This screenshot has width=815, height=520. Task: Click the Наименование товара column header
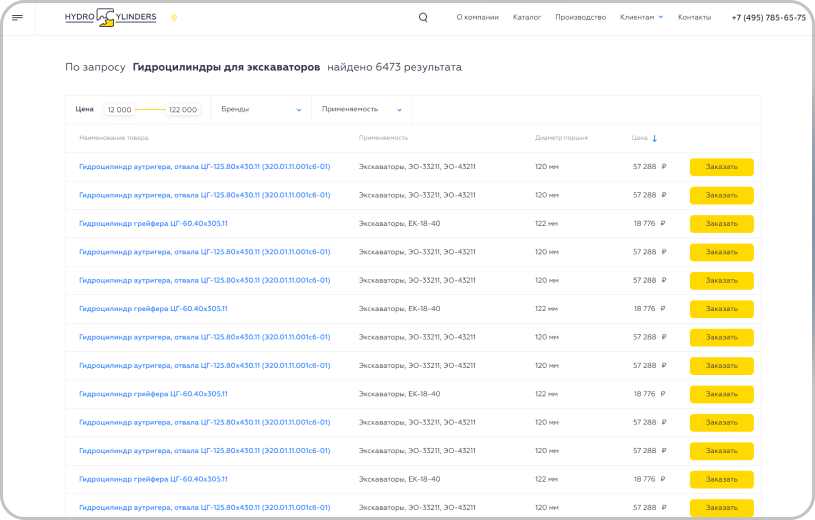[113, 138]
